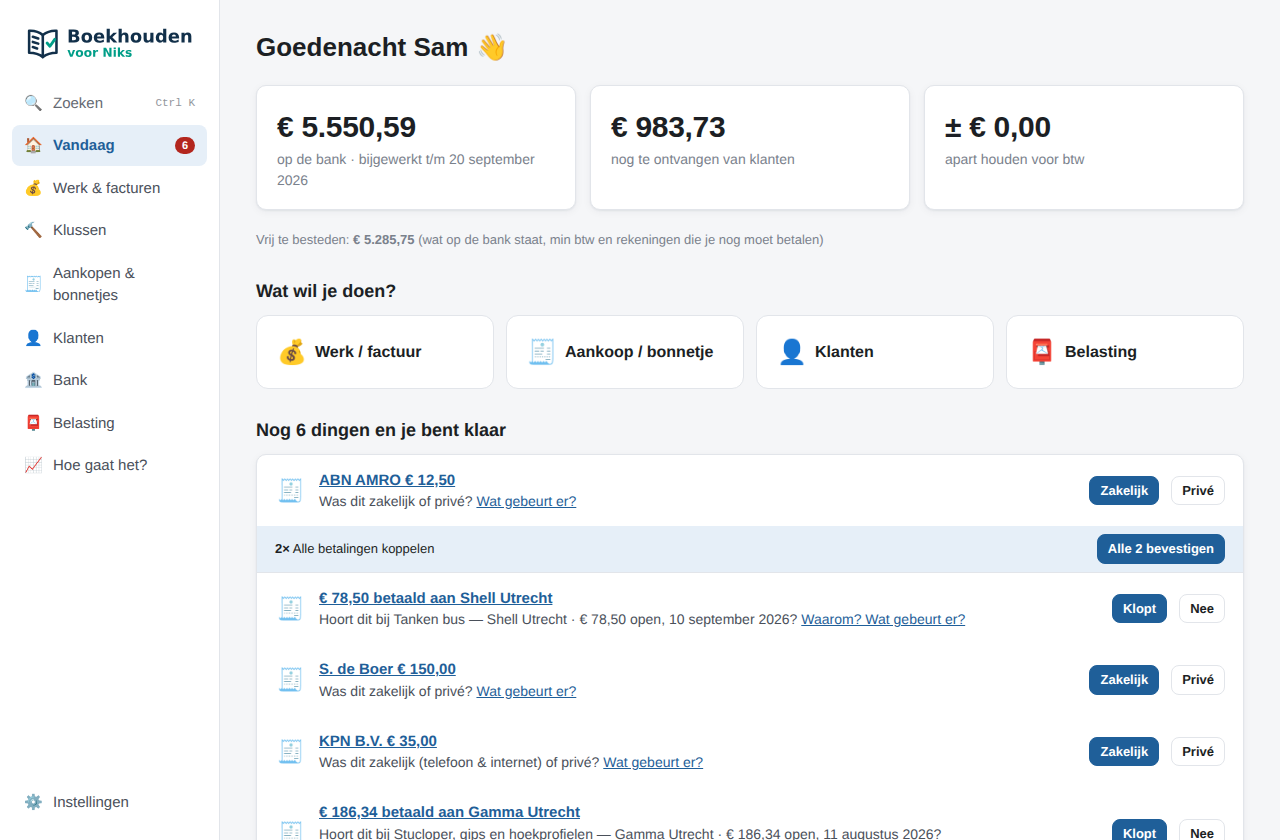Click the mailbox icon beside Belasting in sidebar

coord(33,423)
